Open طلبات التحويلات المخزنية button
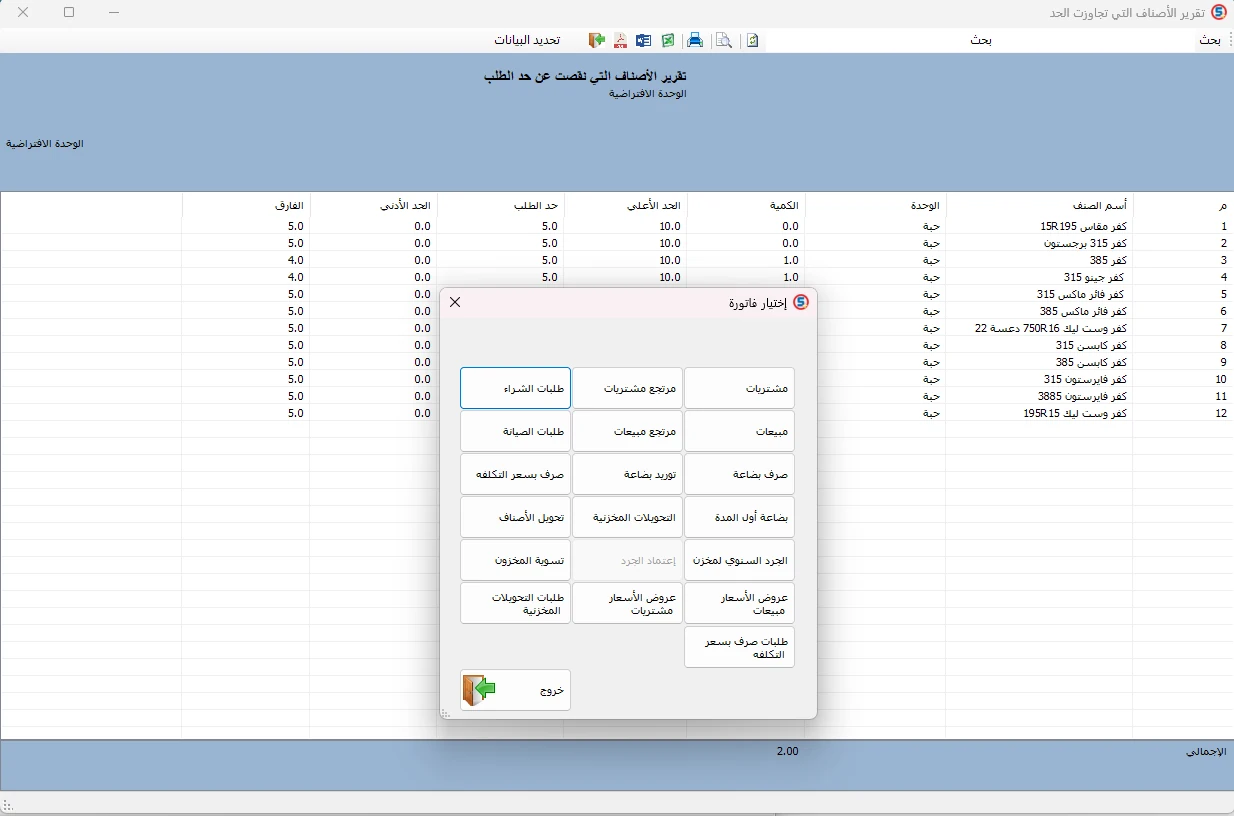 tap(515, 603)
